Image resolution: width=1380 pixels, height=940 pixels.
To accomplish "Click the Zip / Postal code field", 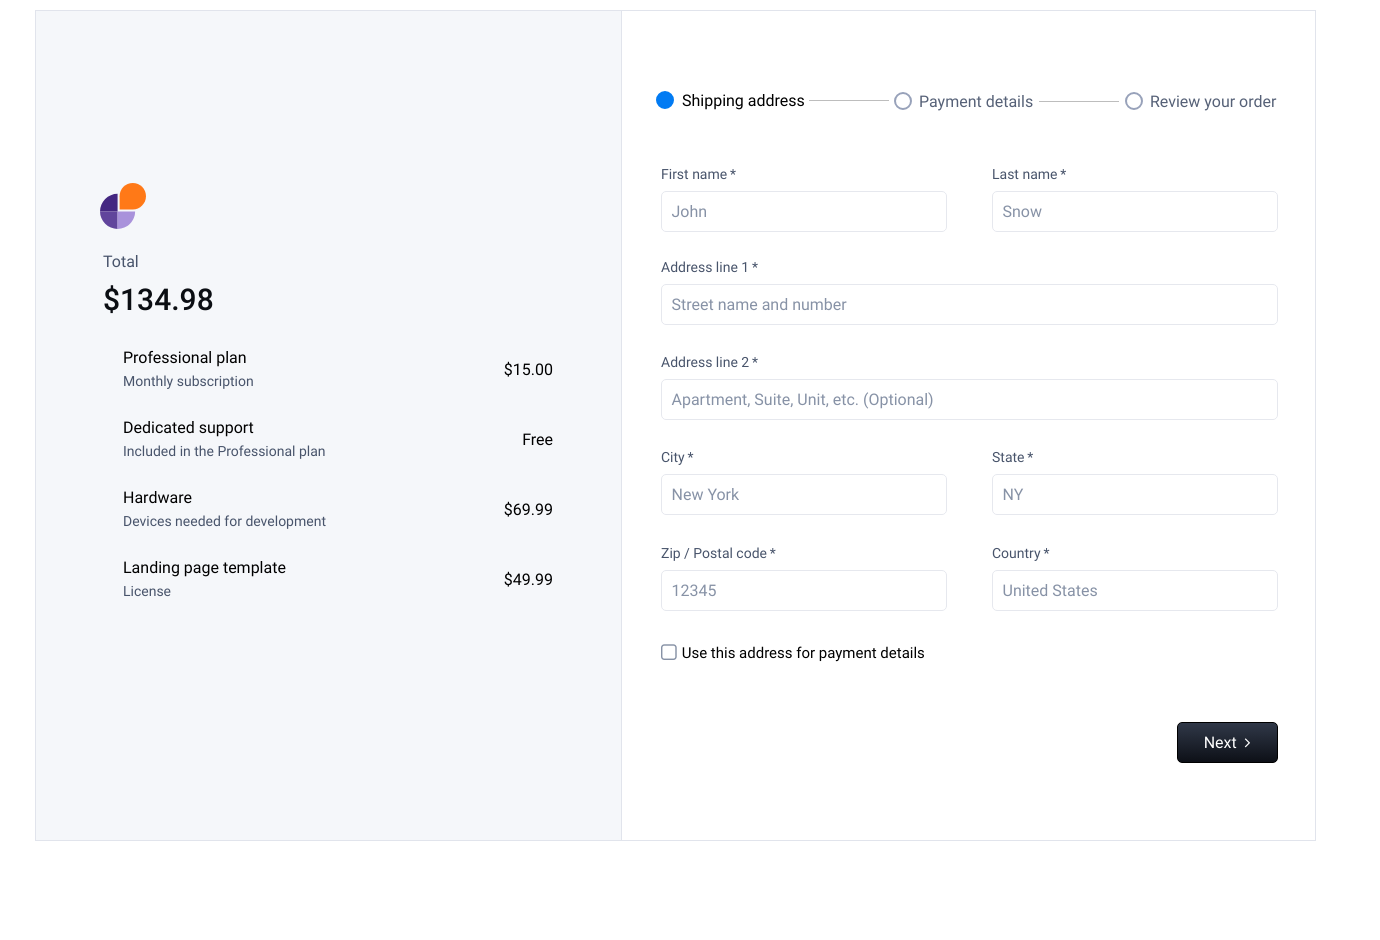I will tap(804, 590).
